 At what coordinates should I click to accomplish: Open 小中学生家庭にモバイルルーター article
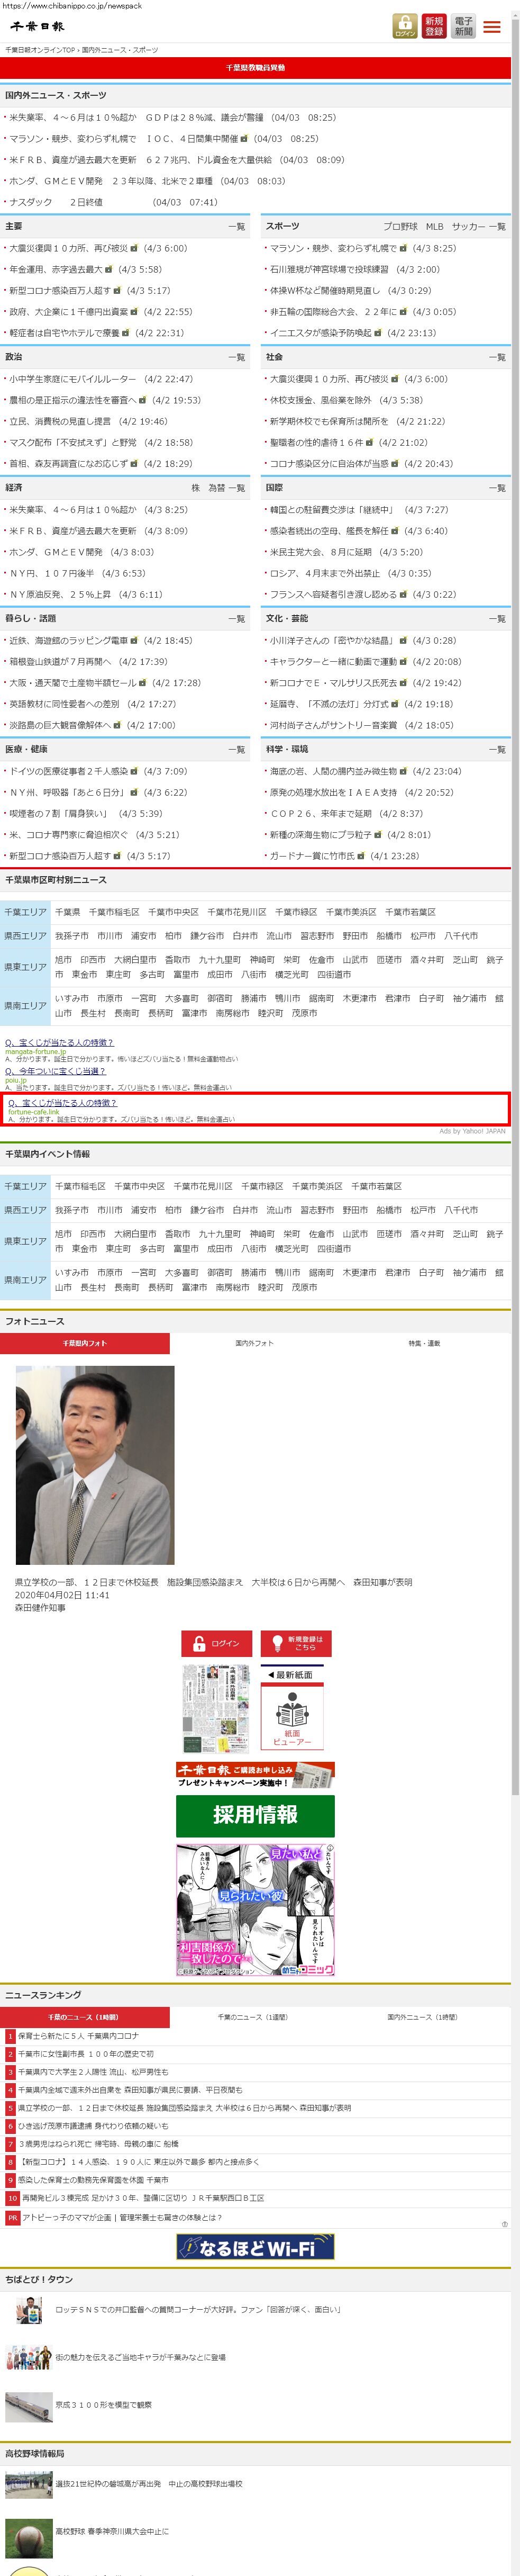pyautogui.click(x=72, y=379)
